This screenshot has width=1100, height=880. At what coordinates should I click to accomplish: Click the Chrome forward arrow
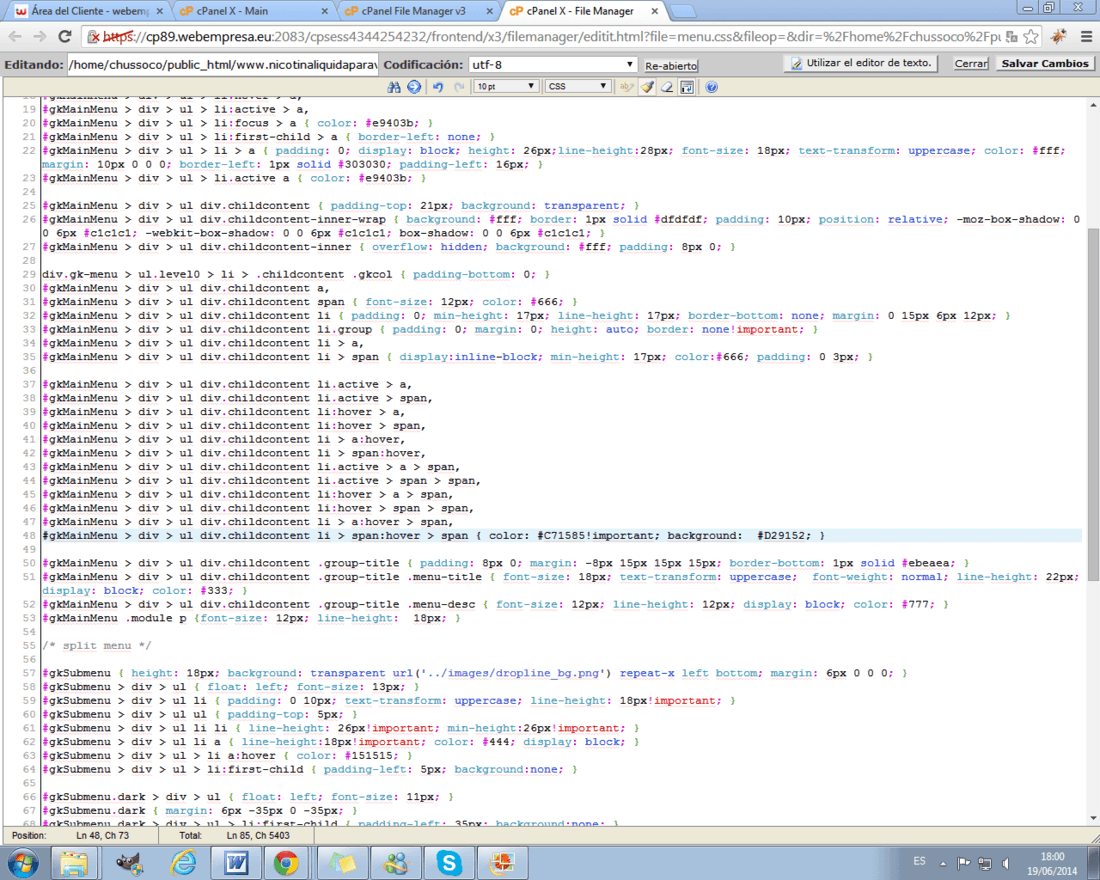click(40, 36)
